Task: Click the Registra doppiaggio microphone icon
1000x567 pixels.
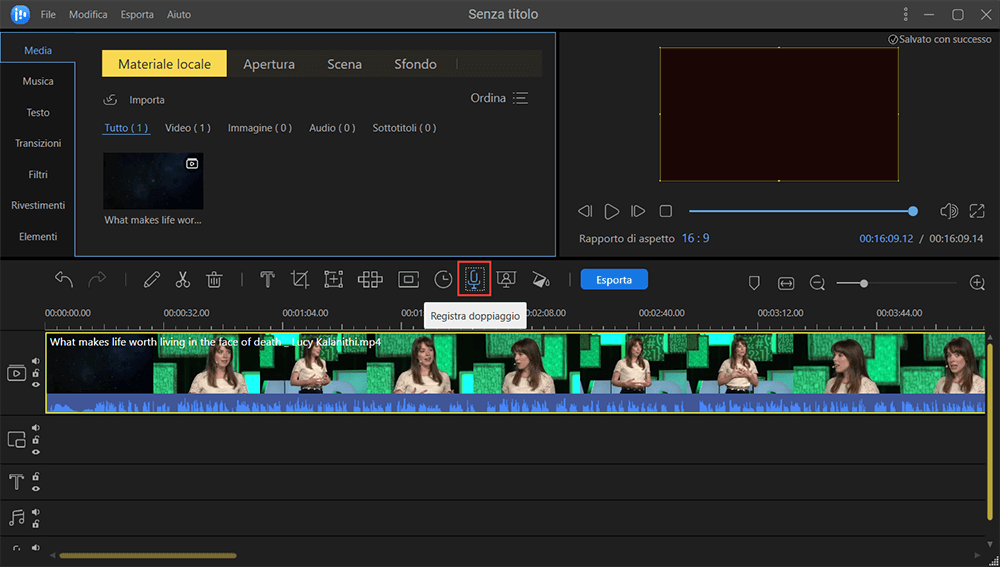Action: point(474,280)
